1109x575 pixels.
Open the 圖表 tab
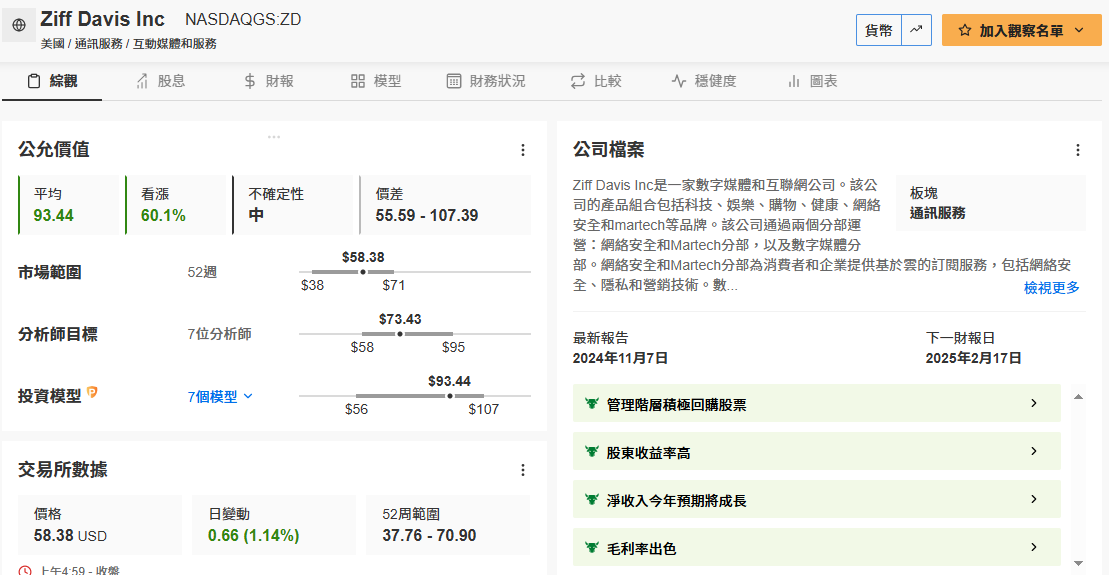point(813,81)
